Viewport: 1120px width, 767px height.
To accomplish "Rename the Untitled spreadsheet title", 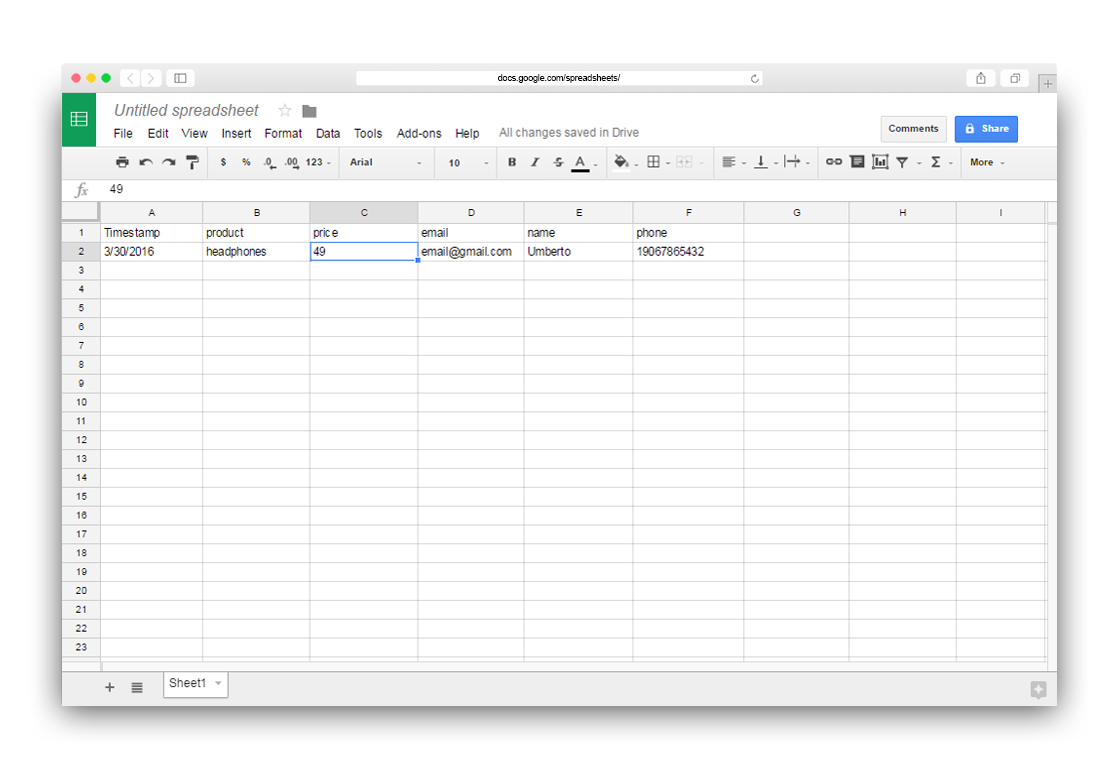I will click(x=186, y=111).
